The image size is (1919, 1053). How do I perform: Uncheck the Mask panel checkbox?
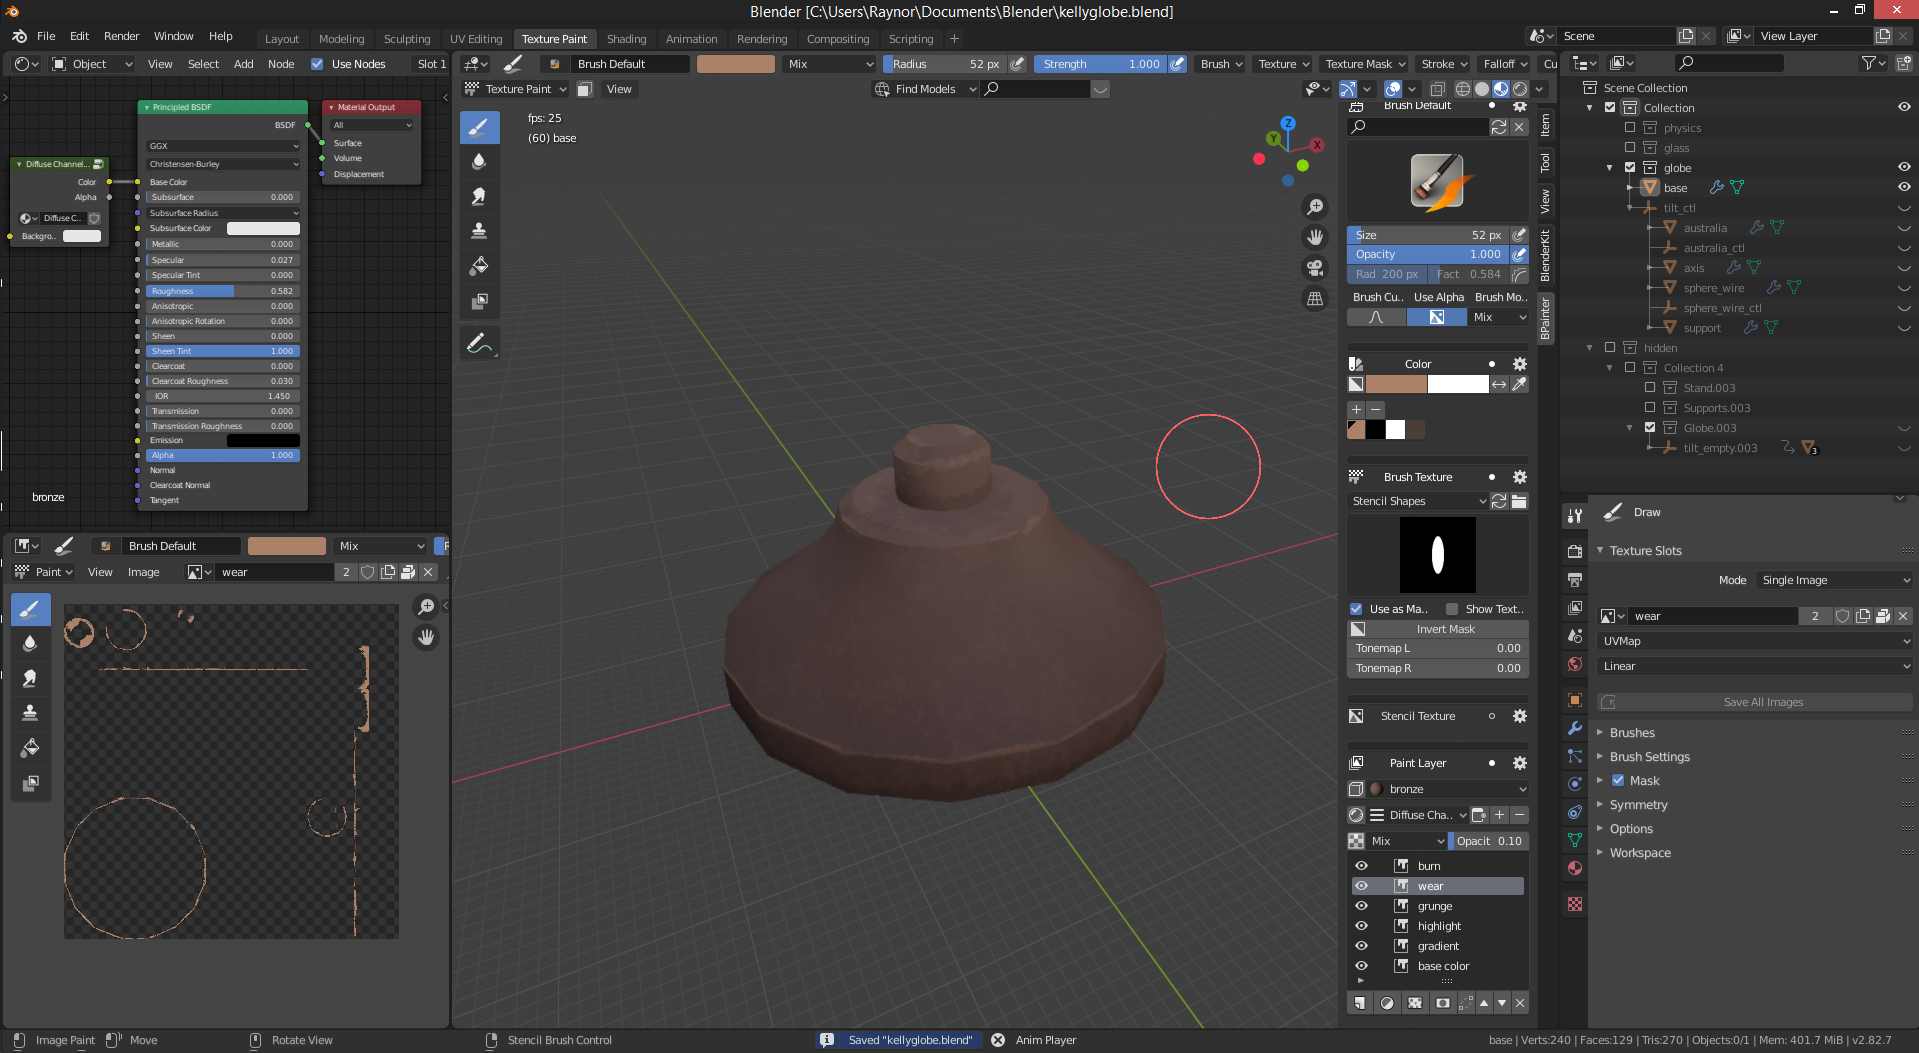[1618, 781]
